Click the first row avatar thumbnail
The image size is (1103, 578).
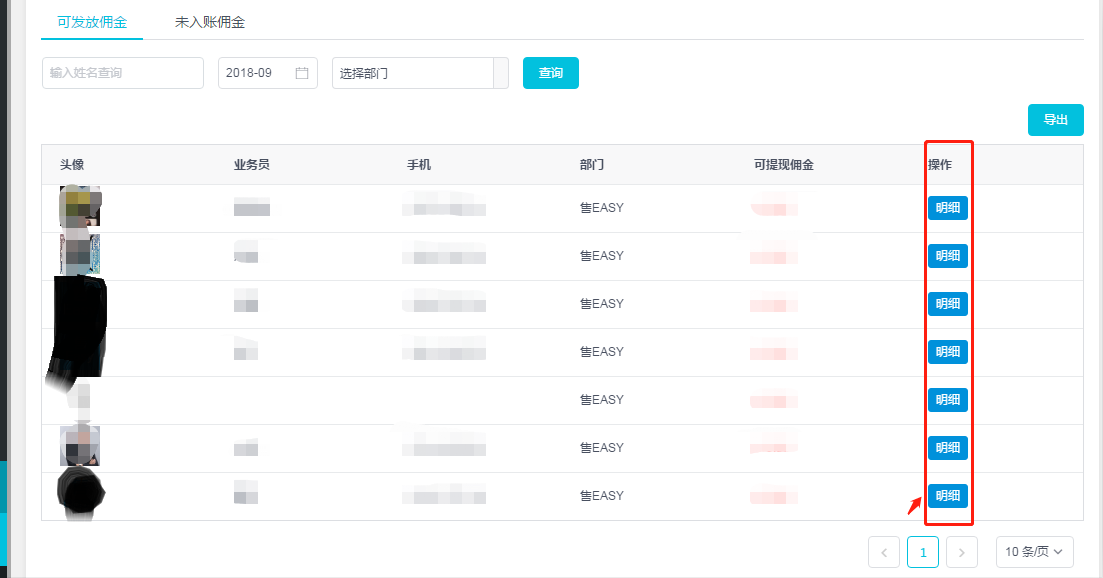click(80, 207)
